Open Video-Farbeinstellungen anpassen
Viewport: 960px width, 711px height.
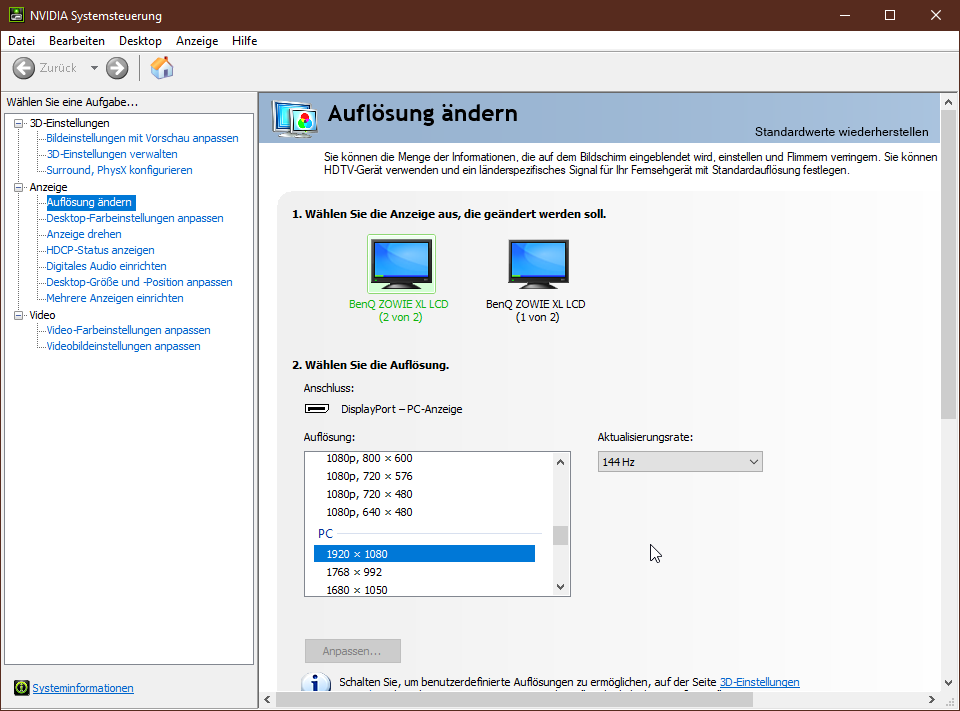pyautogui.click(x=129, y=329)
